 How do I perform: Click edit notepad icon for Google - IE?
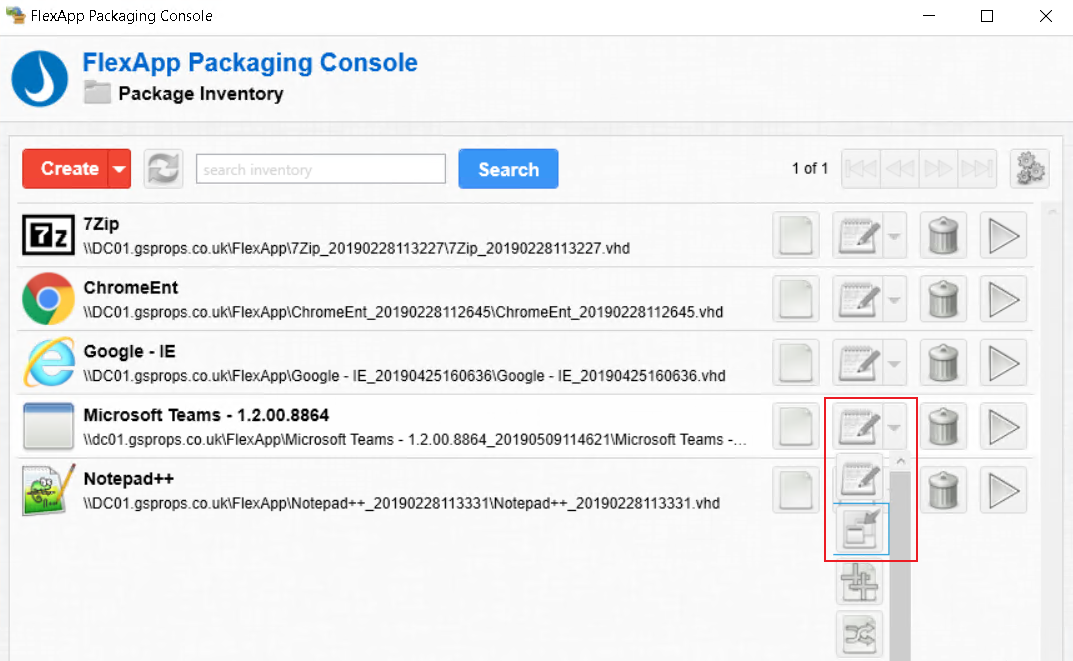tap(855, 362)
